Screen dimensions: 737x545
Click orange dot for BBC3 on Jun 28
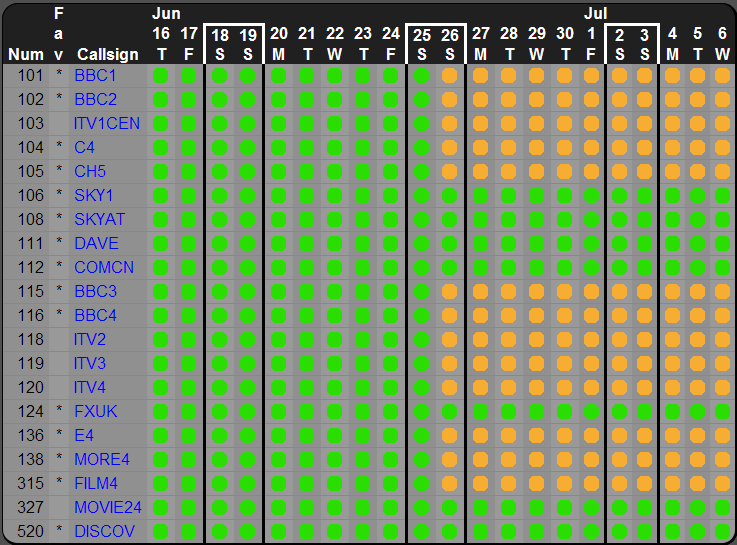point(509,291)
